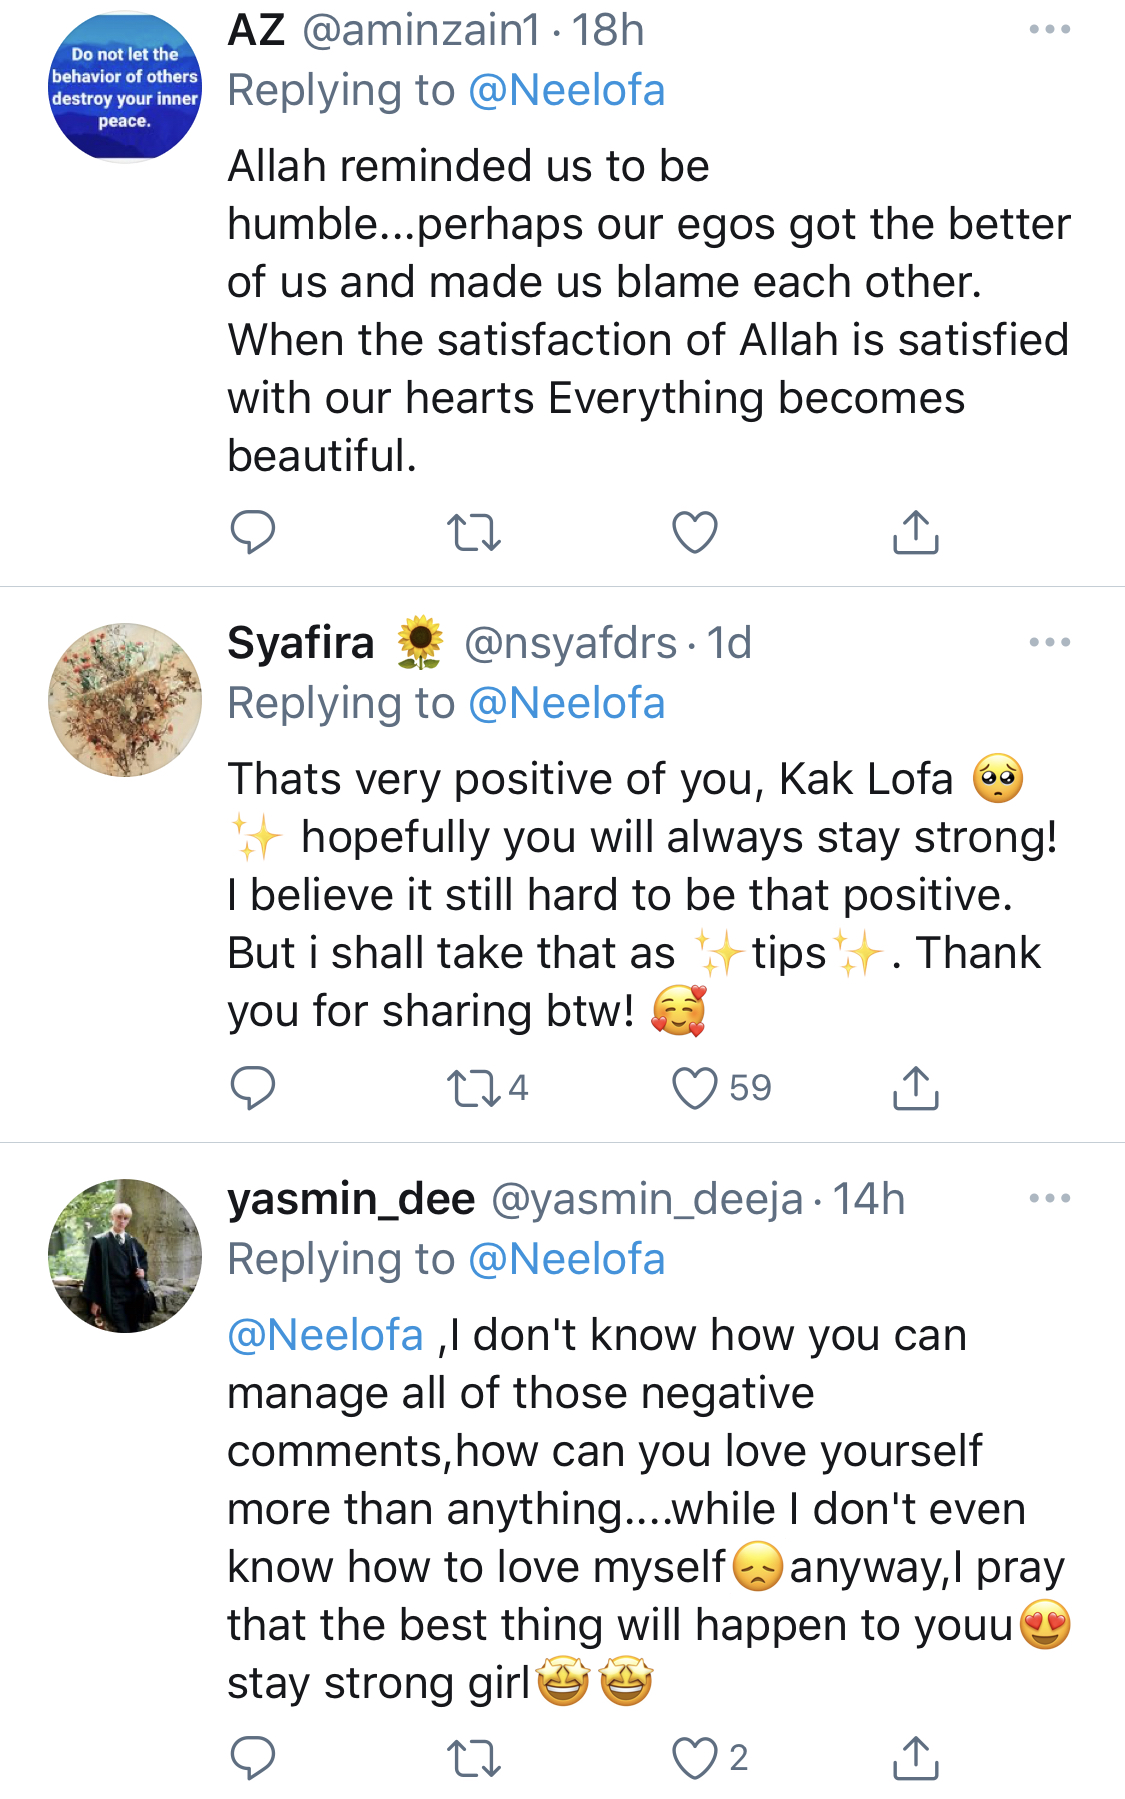Share Syafira's tweet
The width and height of the screenshot is (1125, 1799).
coord(915,1088)
